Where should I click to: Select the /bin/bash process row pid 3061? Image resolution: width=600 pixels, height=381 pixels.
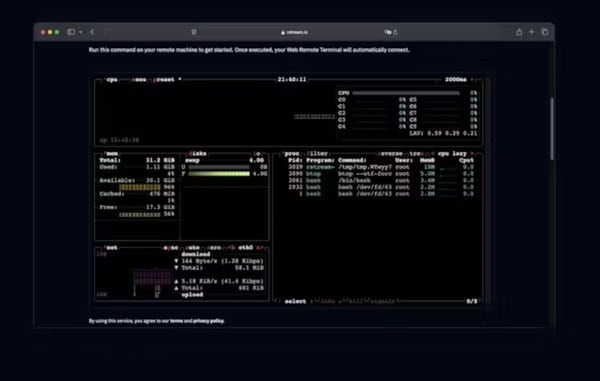click(x=381, y=180)
